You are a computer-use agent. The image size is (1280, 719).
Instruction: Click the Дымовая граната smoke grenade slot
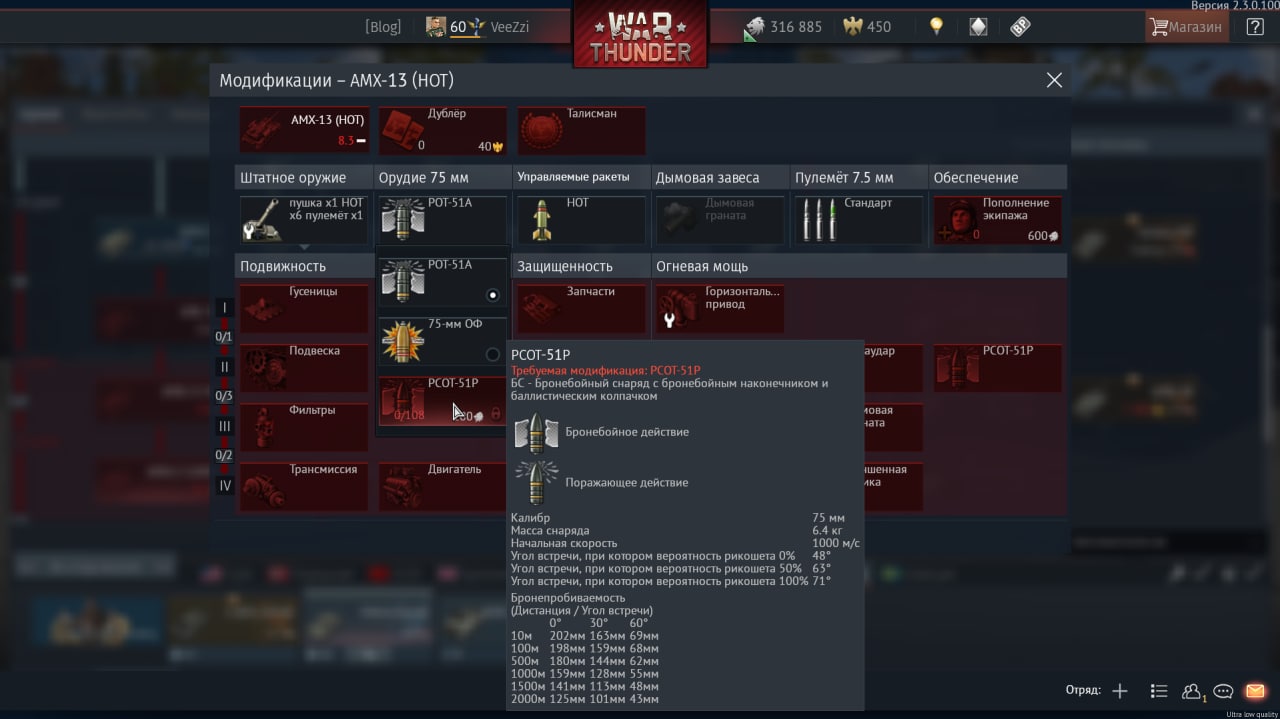[x=720, y=220]
